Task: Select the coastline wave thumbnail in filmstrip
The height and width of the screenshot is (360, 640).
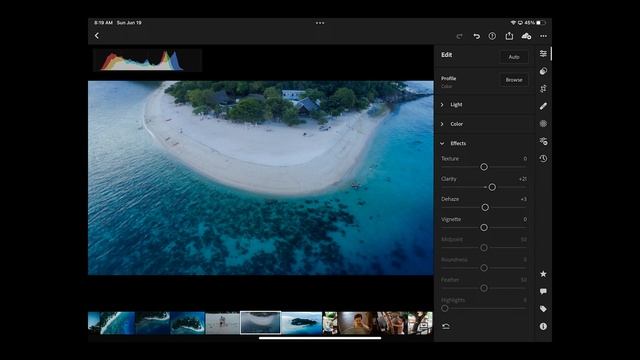Action: click(117, 323)
